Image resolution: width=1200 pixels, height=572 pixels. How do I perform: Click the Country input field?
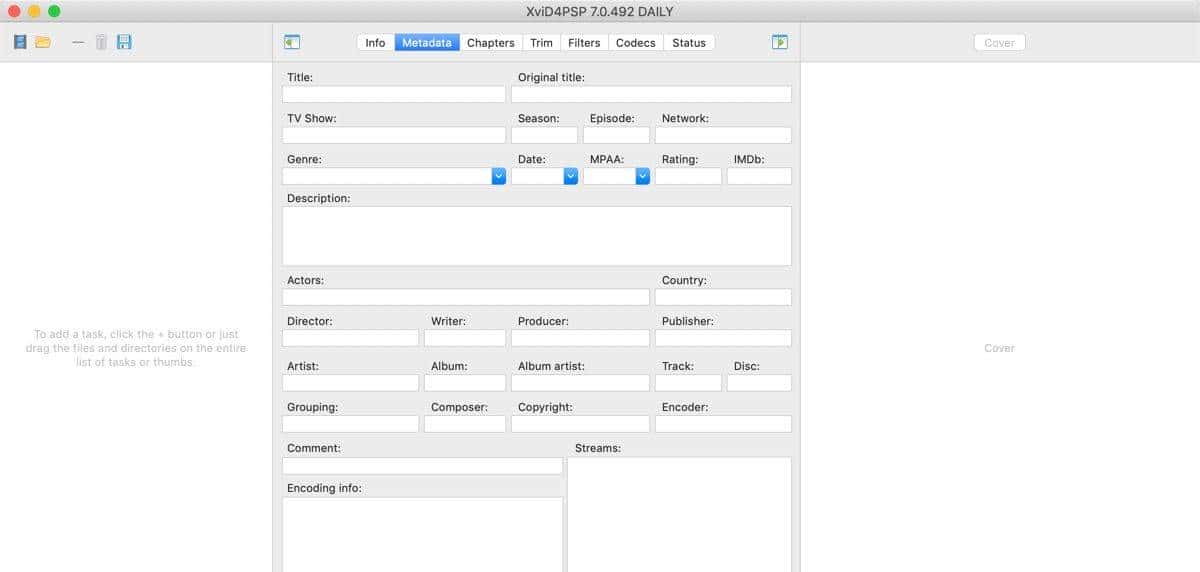coord(723,297)
